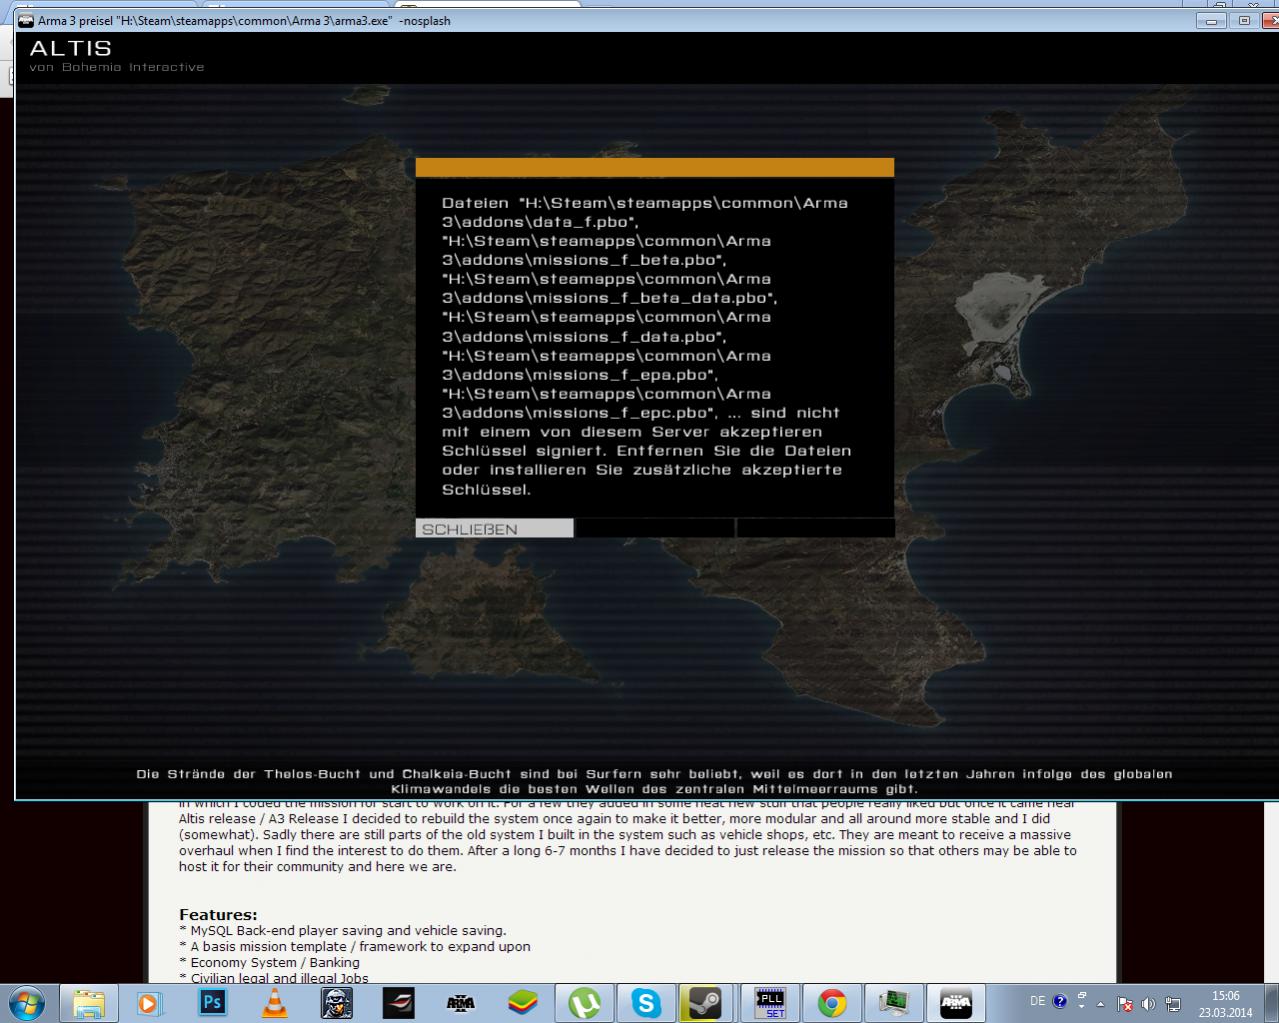Launch Windows Media Player from the taskbar
This screenshot has height=1023, width=1279.
click(149, 1002)
